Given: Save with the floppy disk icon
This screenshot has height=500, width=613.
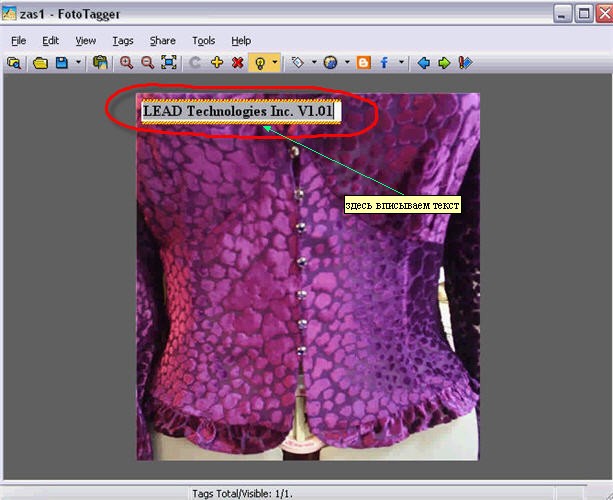Looking at the screenshot, I should click(62, 63).
